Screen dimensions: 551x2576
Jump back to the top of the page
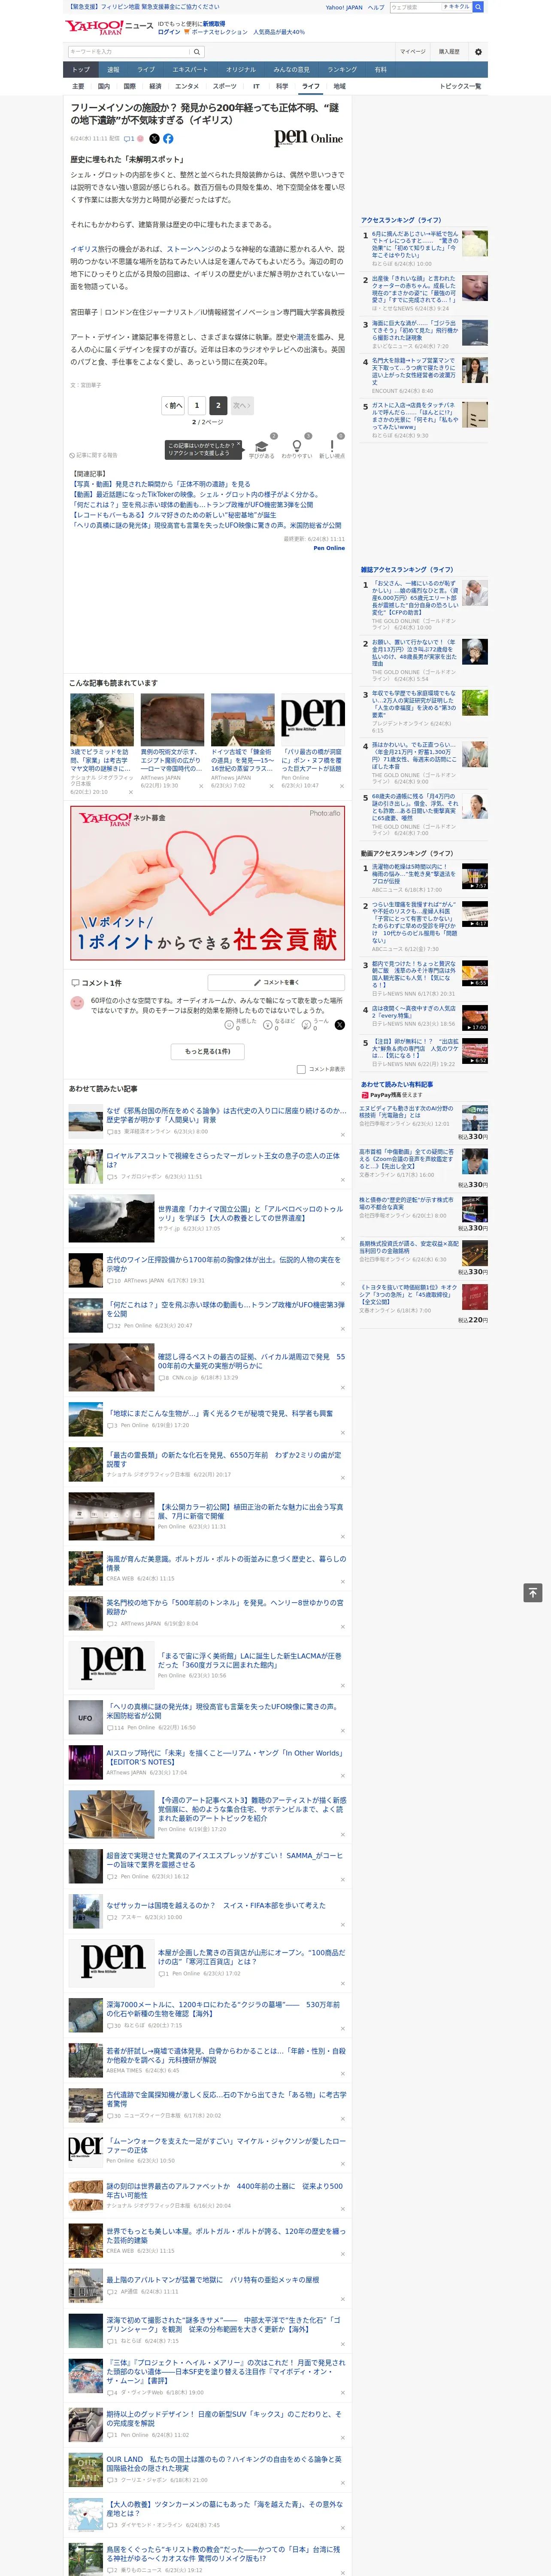(532, 1593)
